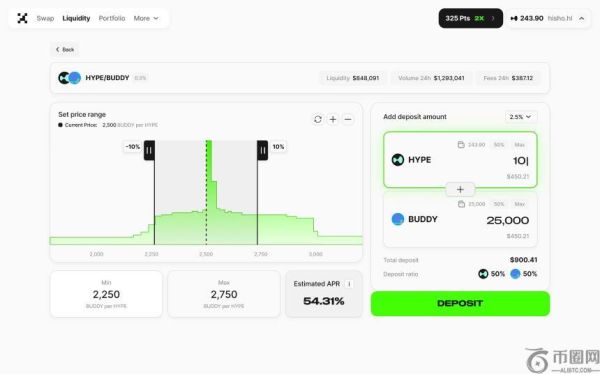Open the 2.5% slippage dropdown
The image size is (600, 374).
coord(520,117)
